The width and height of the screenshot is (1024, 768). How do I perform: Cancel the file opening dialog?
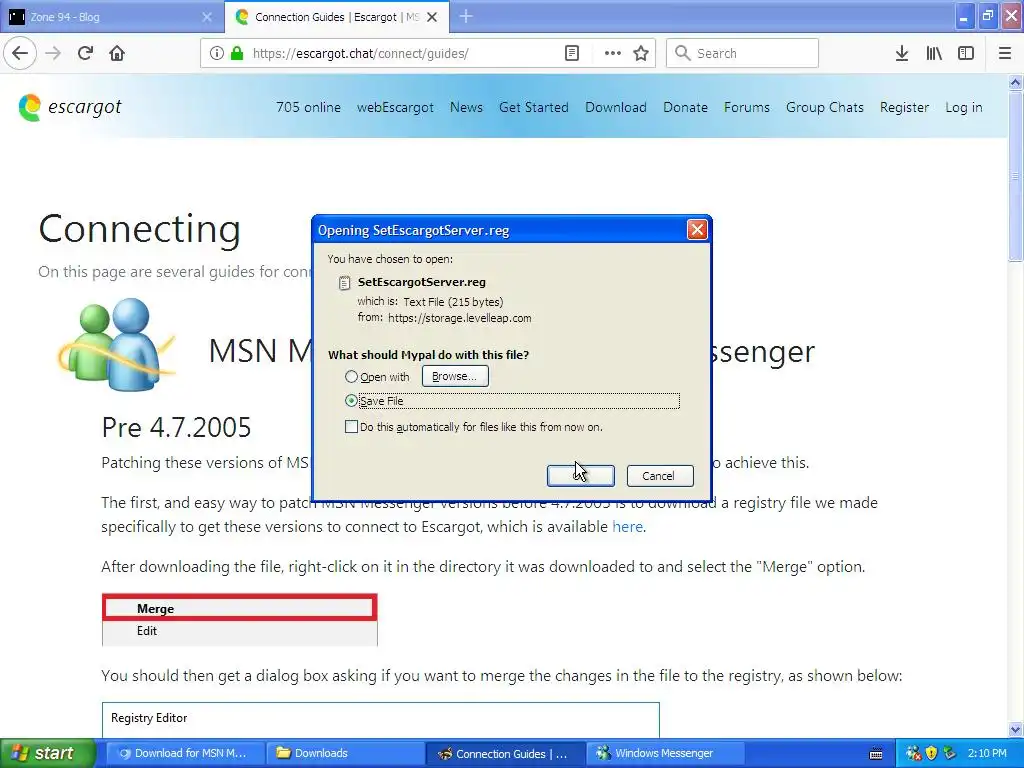pyautogui.click(x=660, y=475)
